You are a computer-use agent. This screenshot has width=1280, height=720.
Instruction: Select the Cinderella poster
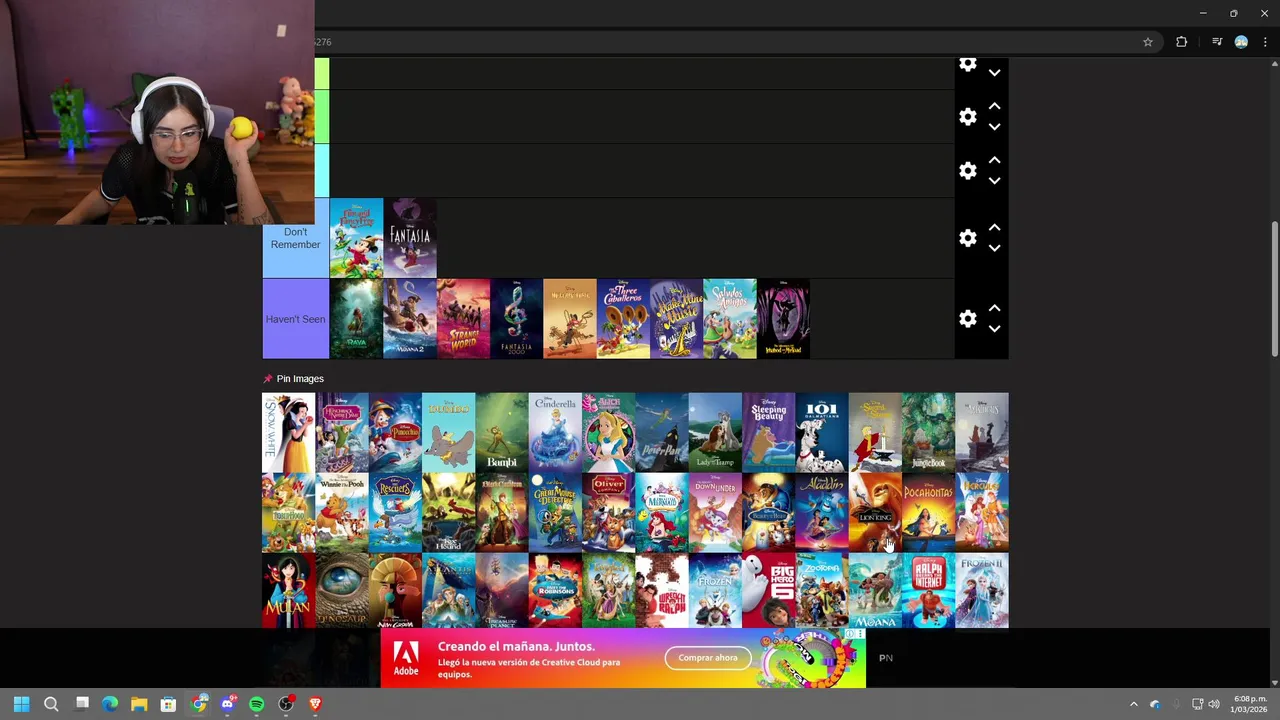pyautogui.click(x=555, y=432)
